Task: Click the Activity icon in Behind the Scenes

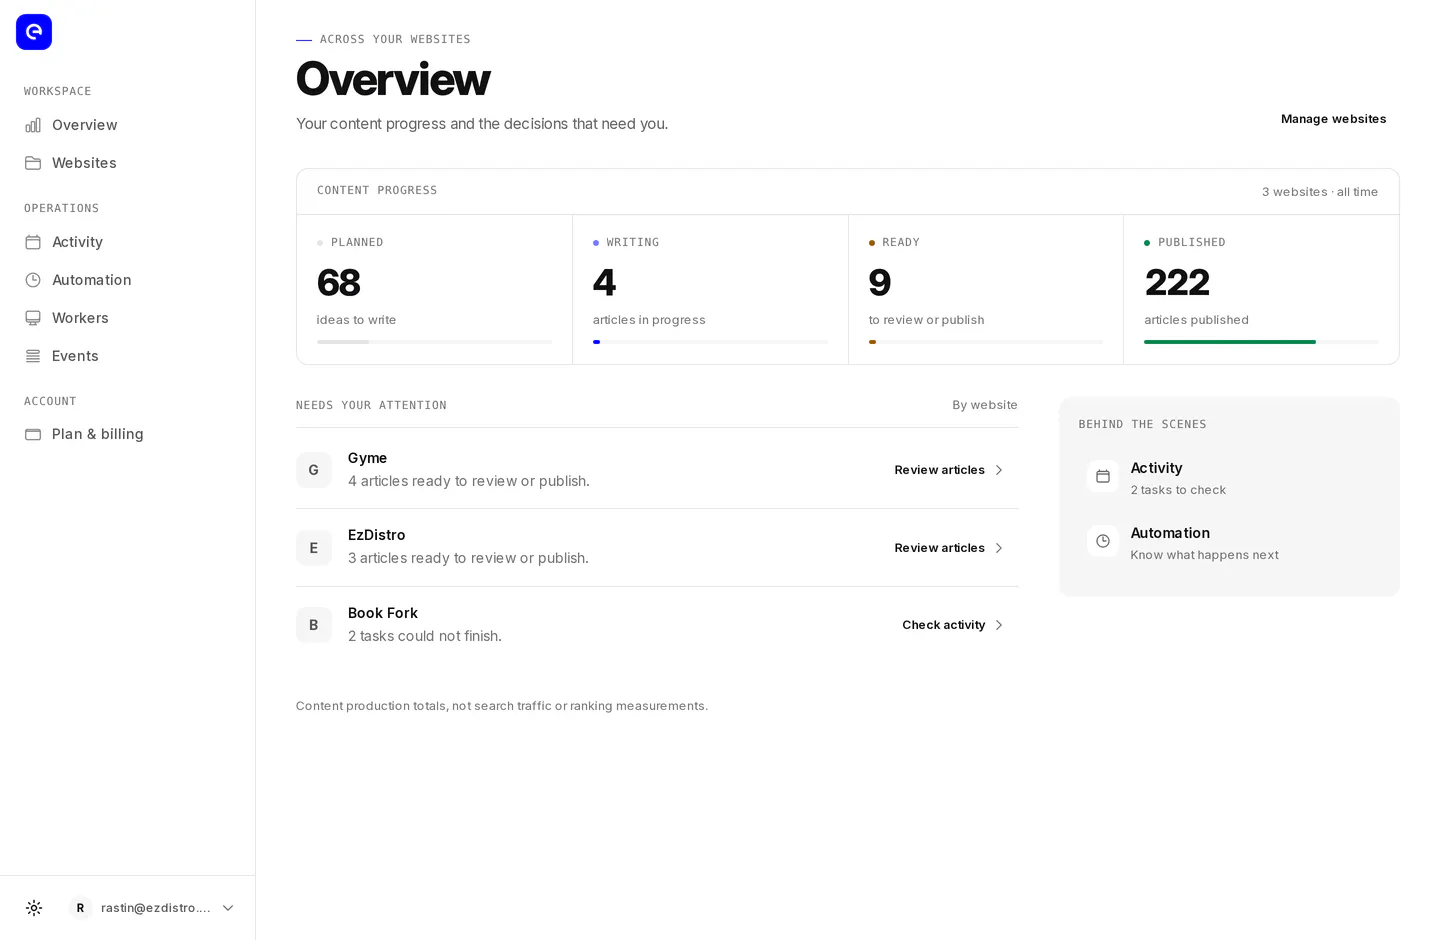Action: [1103, 476]
